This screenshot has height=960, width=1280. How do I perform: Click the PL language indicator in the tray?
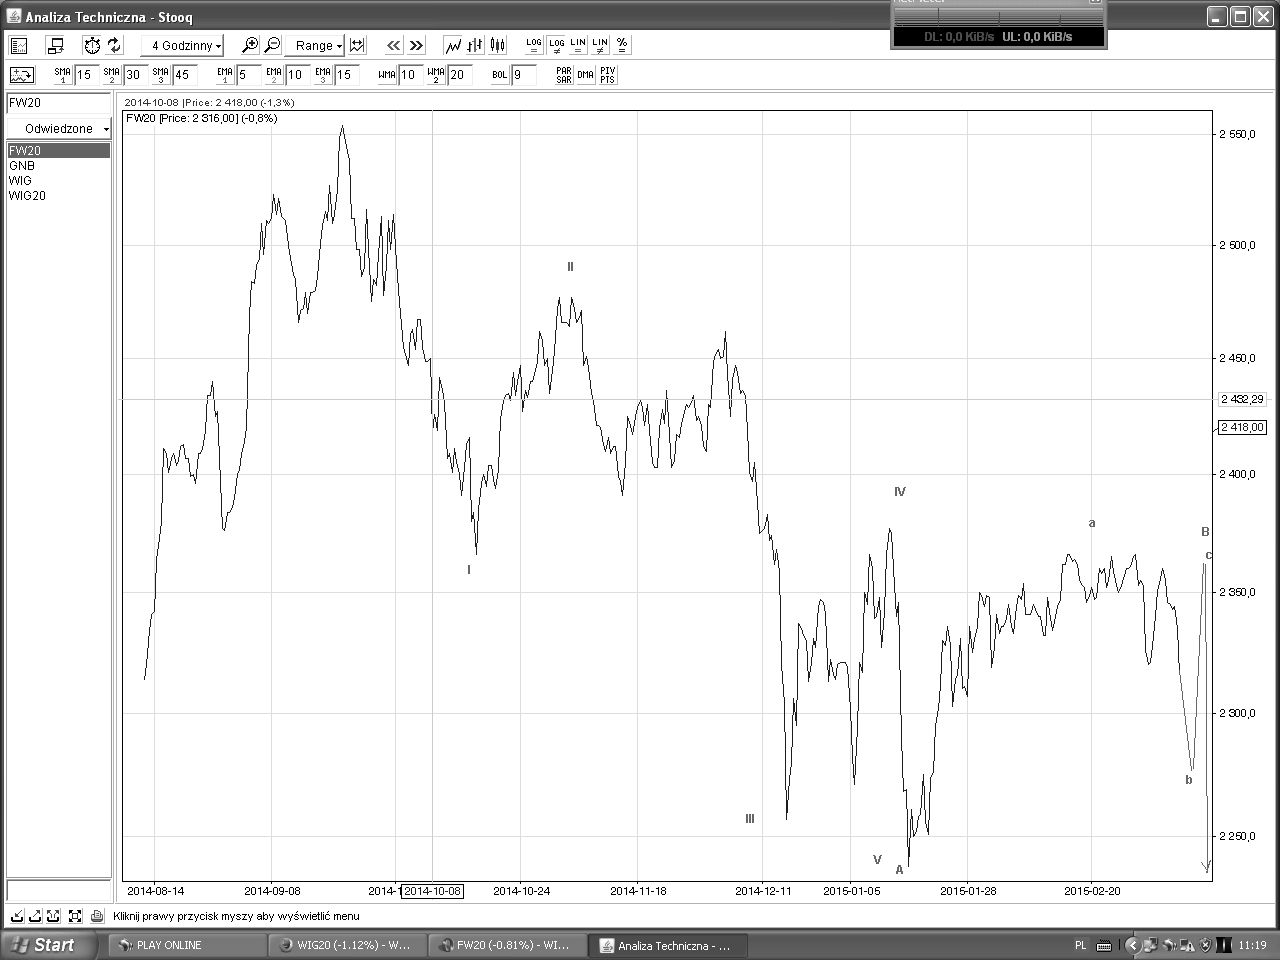(1080, 945)
